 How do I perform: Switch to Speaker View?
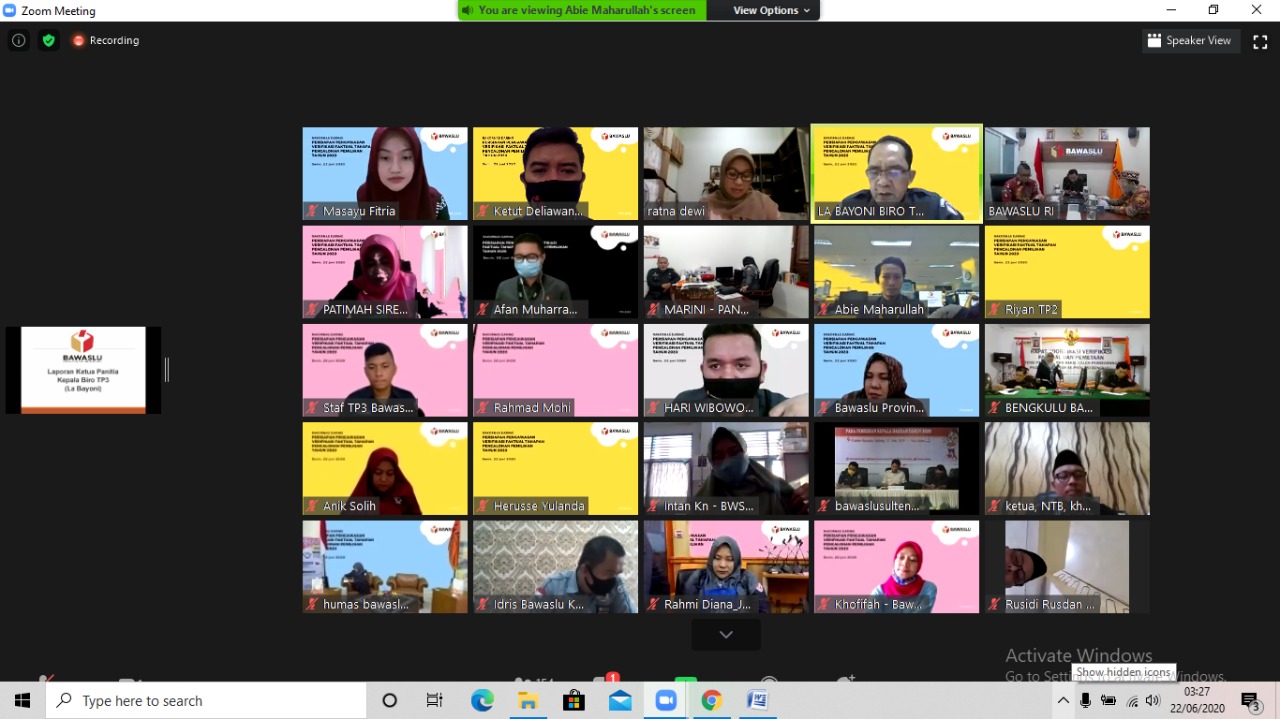pyautogui.click(x=1189, y=41)
